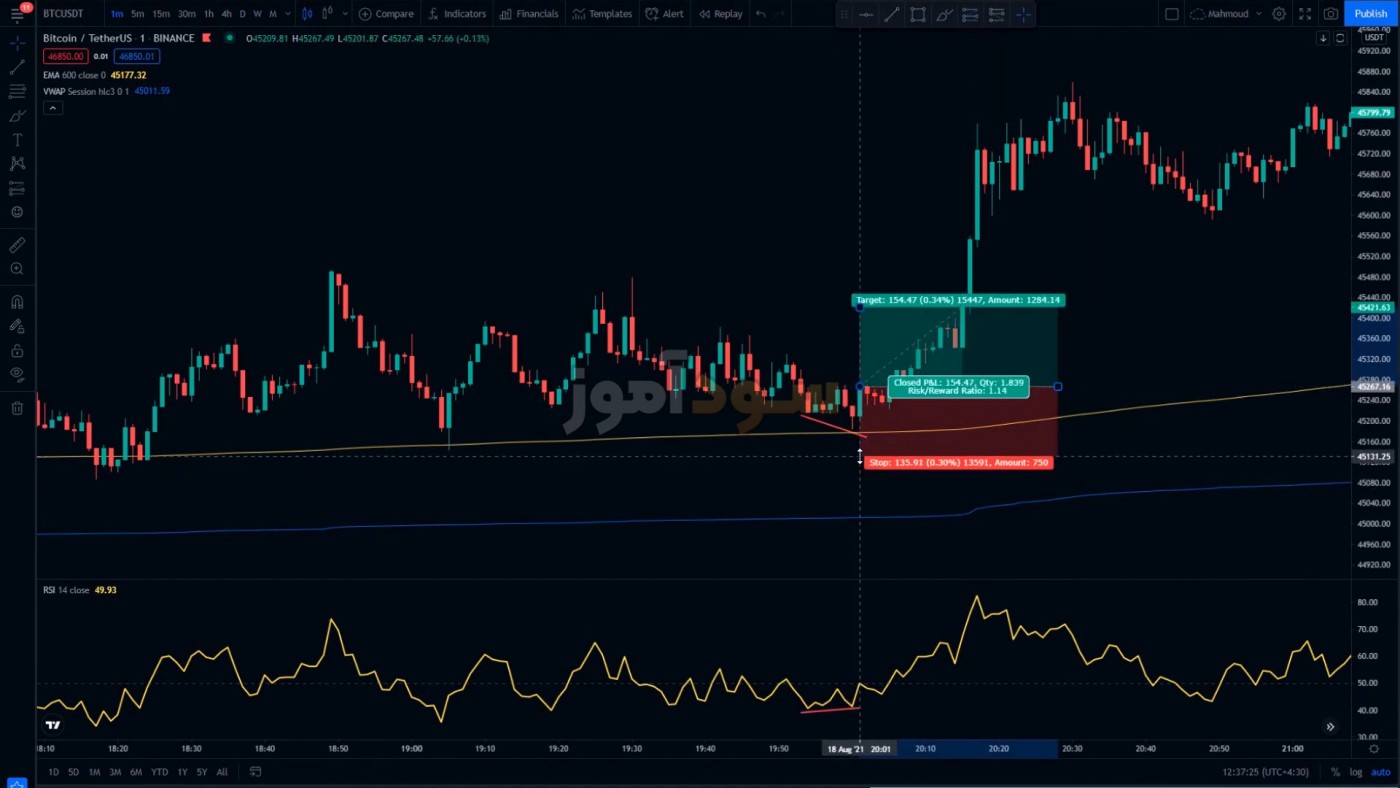
Task: Open the second bar style icon
Action: [x=329, y=14]
